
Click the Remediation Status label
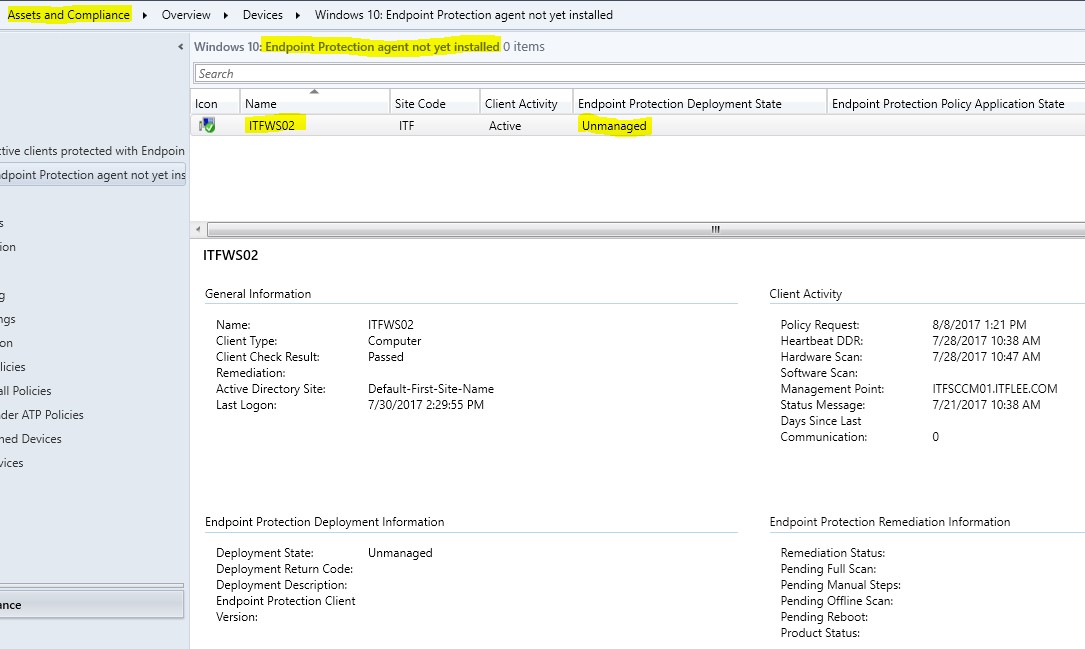click(x=832, y=552)
